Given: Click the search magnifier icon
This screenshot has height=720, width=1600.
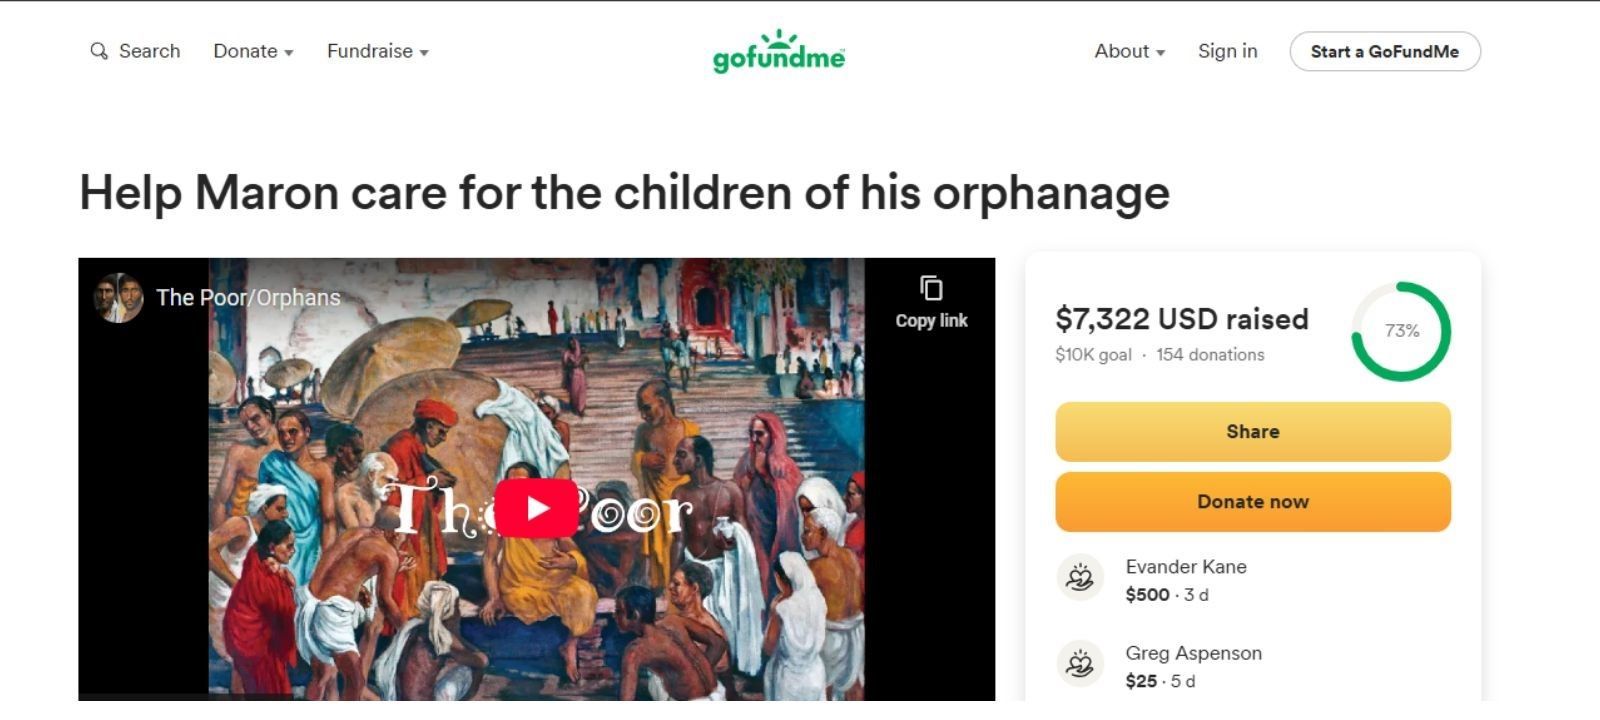Looking at the screenshot, I should click(x=98, y=51).
